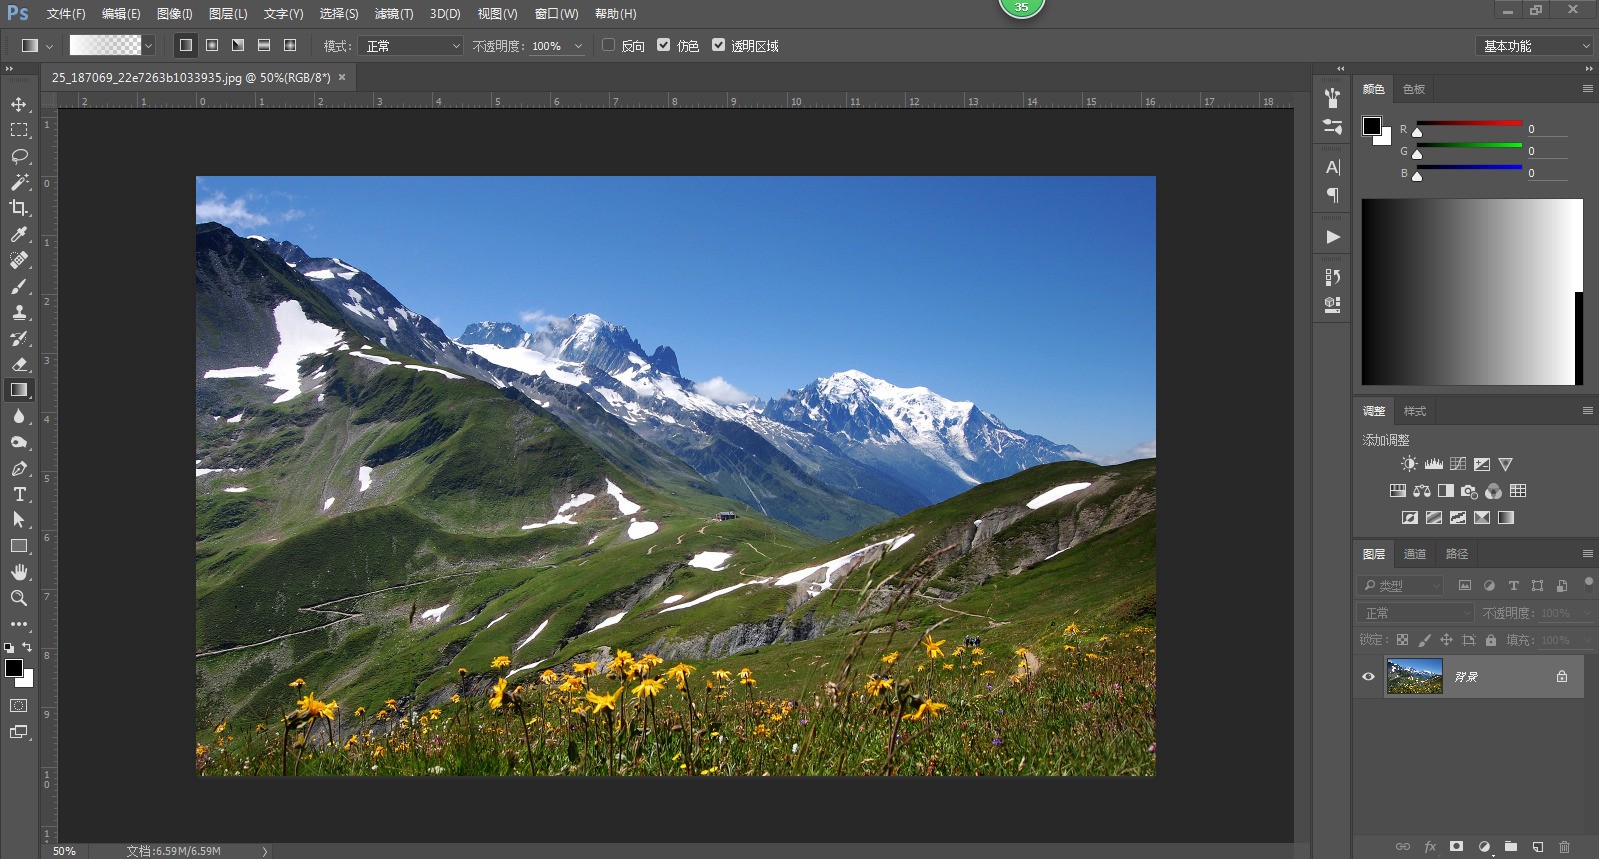Open the gradient picker dropdown arrow
Viewport: 1599px width, 859px height.
148,46
